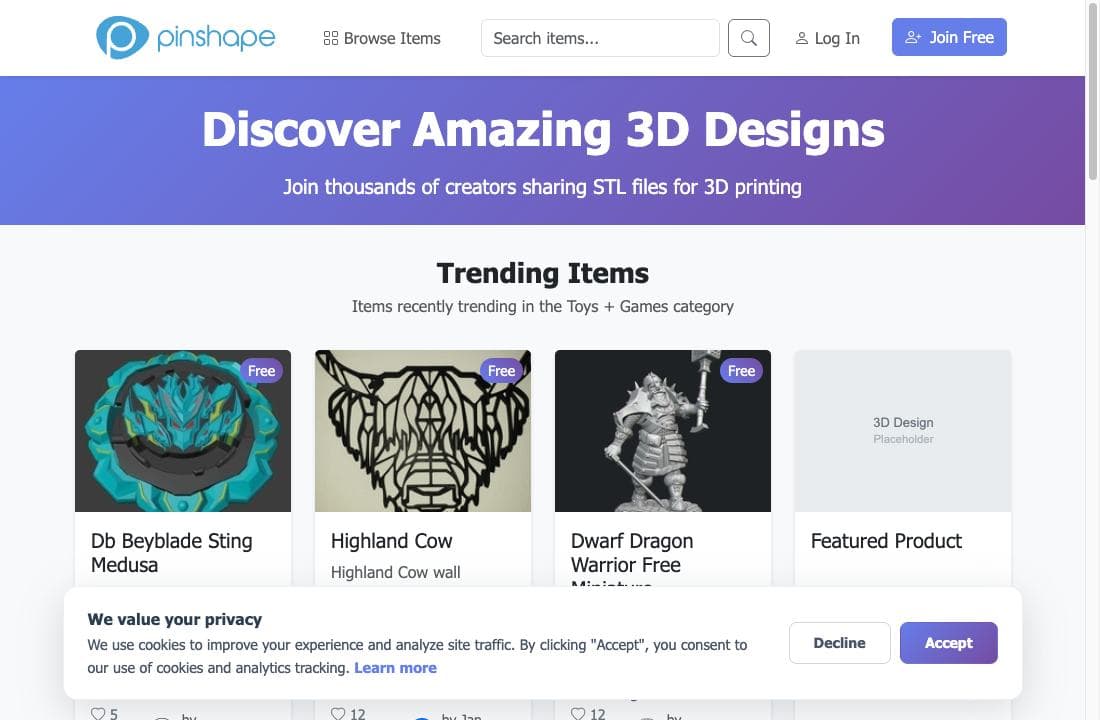Image resolution: width=1100 pixels, height=720 pixels.
Task: Click 'We value your privacy' heading
Action: click(175, 620)
